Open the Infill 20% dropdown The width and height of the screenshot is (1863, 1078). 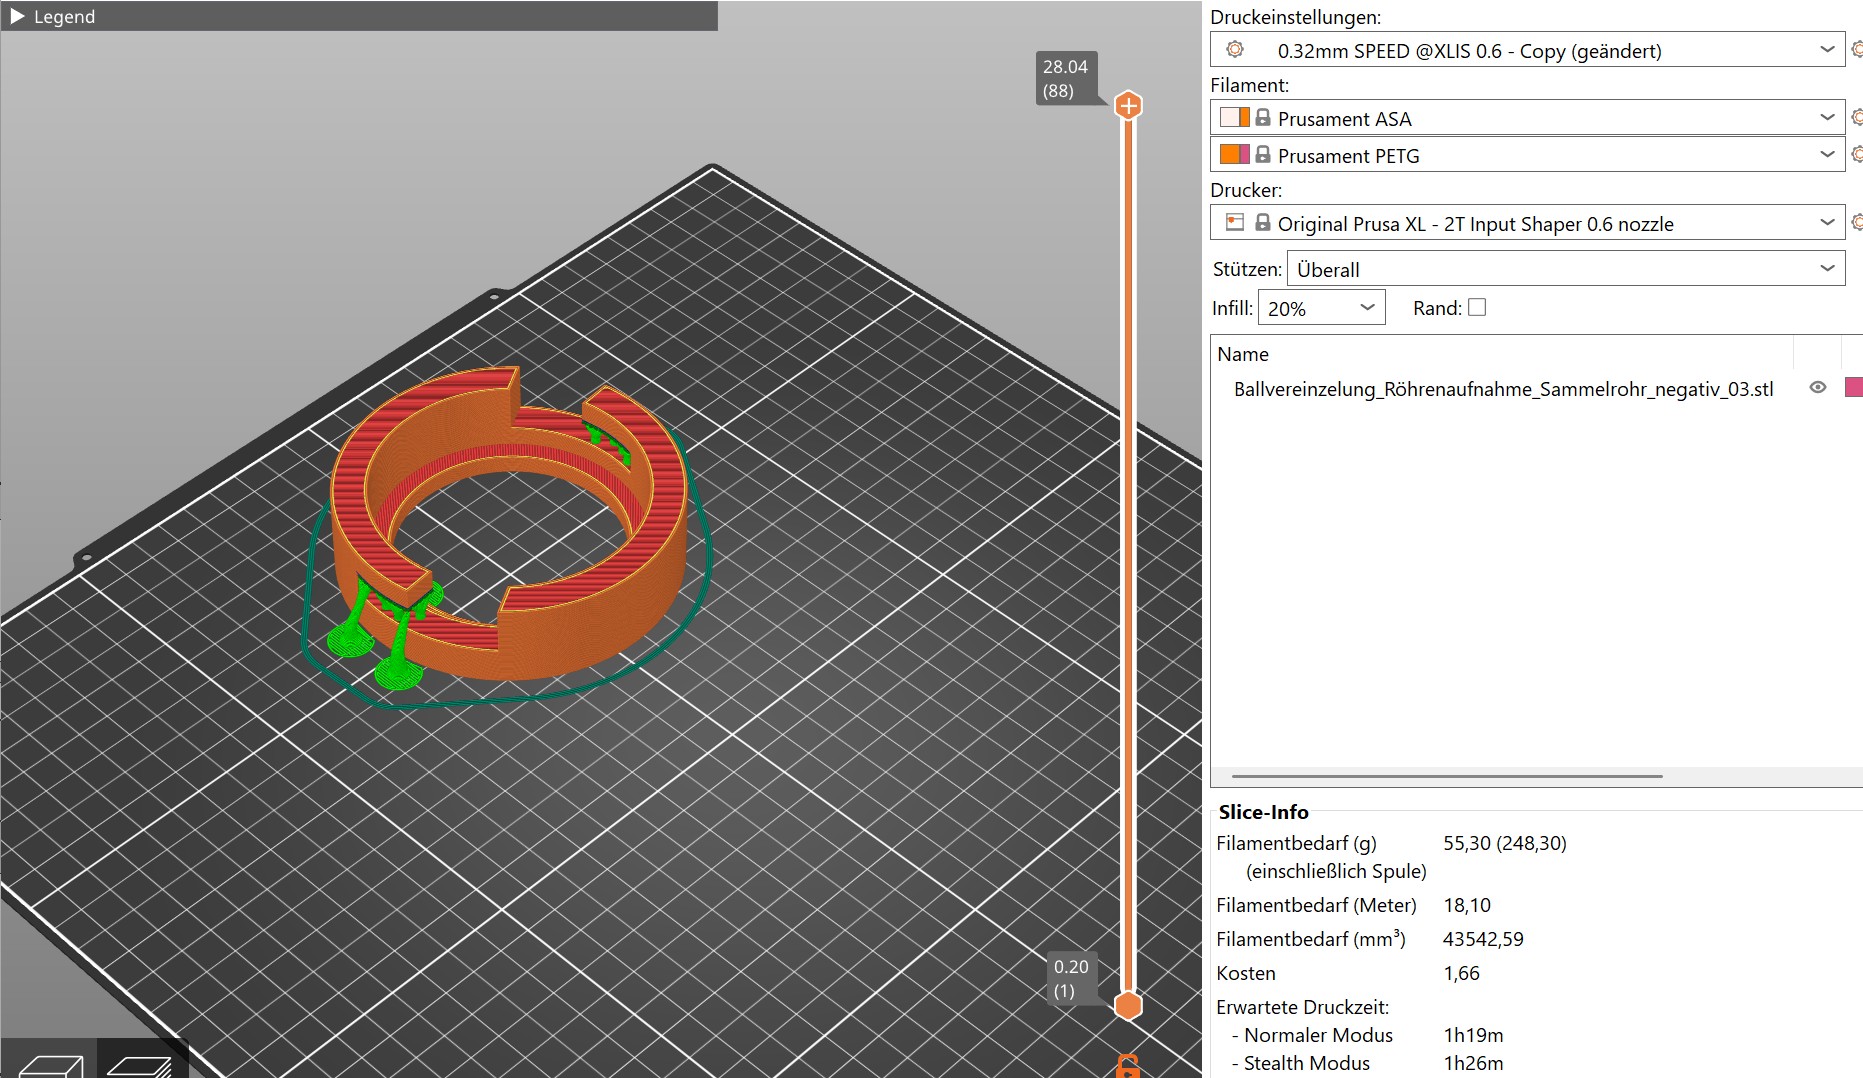[x=1321, y=308]
